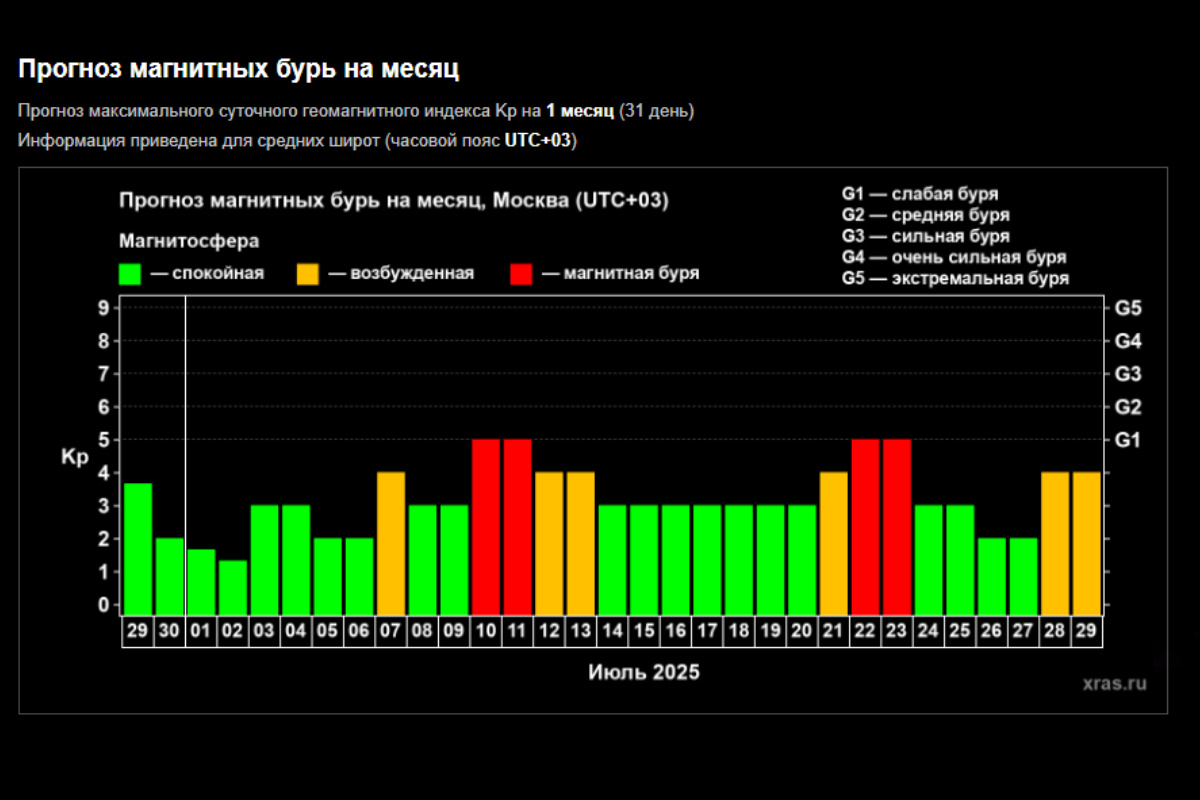1200x800 pixels.
Task: Click Kp value 0 on left axis
Action: [104, 605]
